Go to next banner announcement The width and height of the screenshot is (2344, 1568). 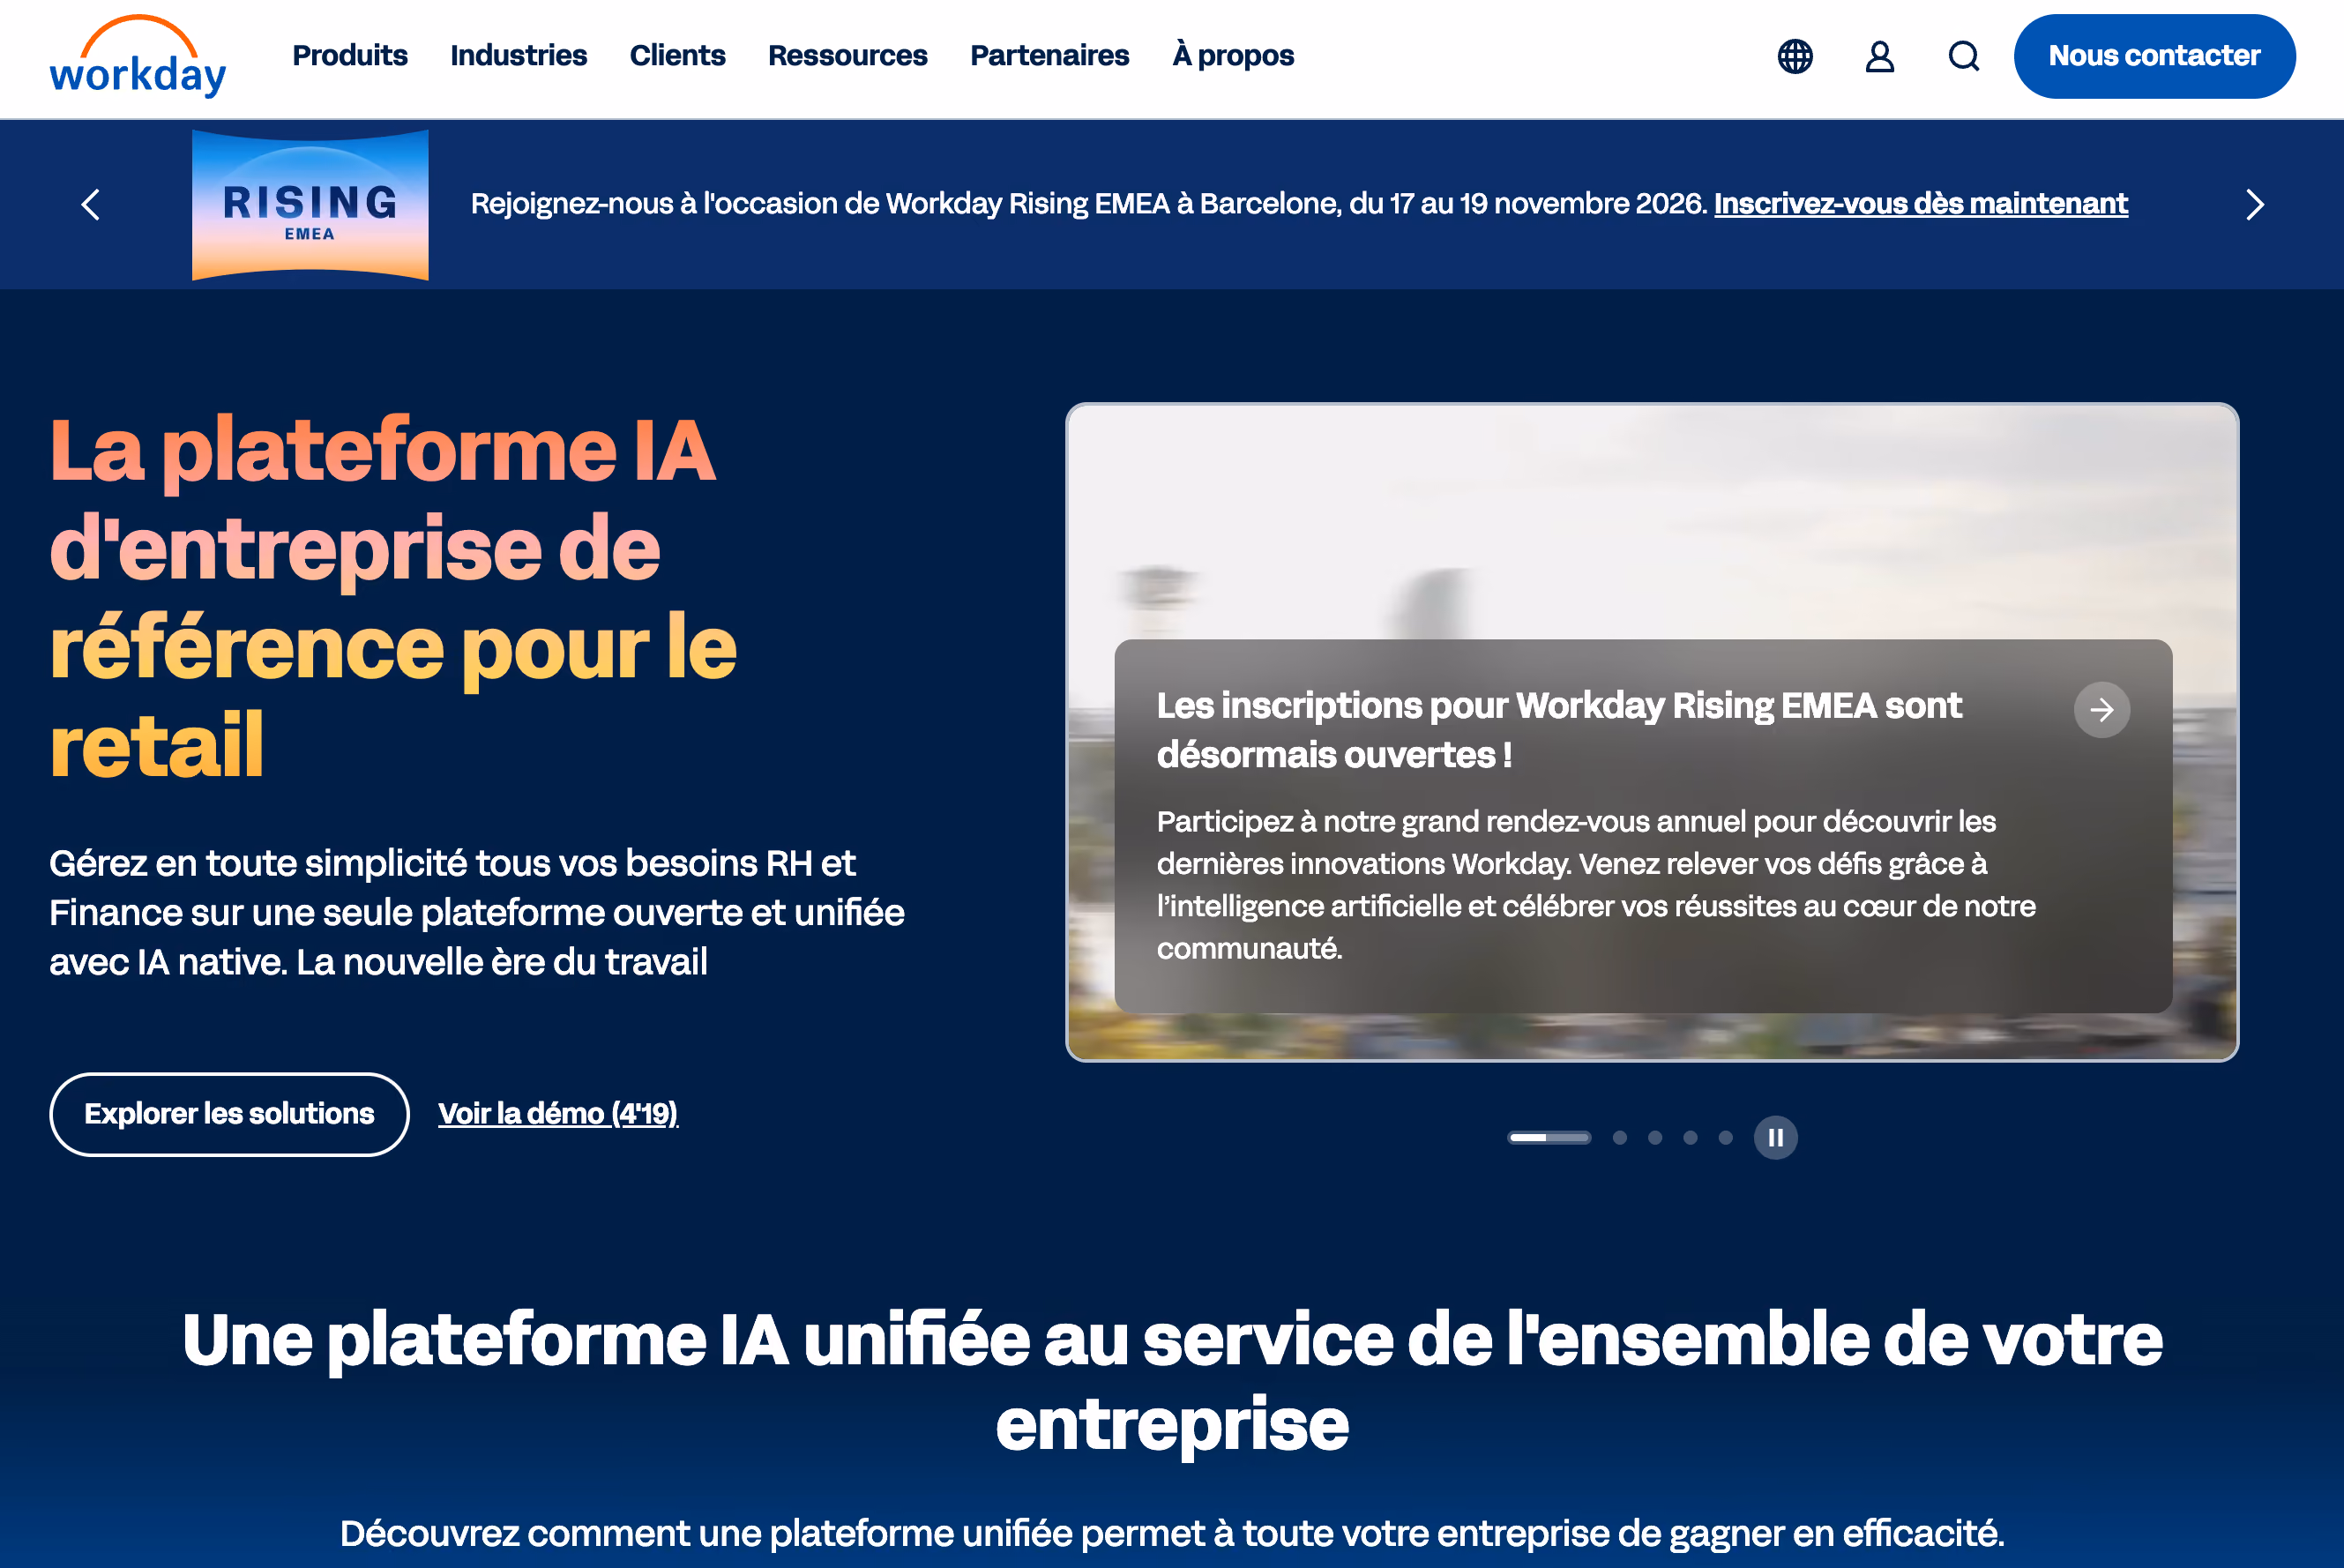pos(2254,205)
